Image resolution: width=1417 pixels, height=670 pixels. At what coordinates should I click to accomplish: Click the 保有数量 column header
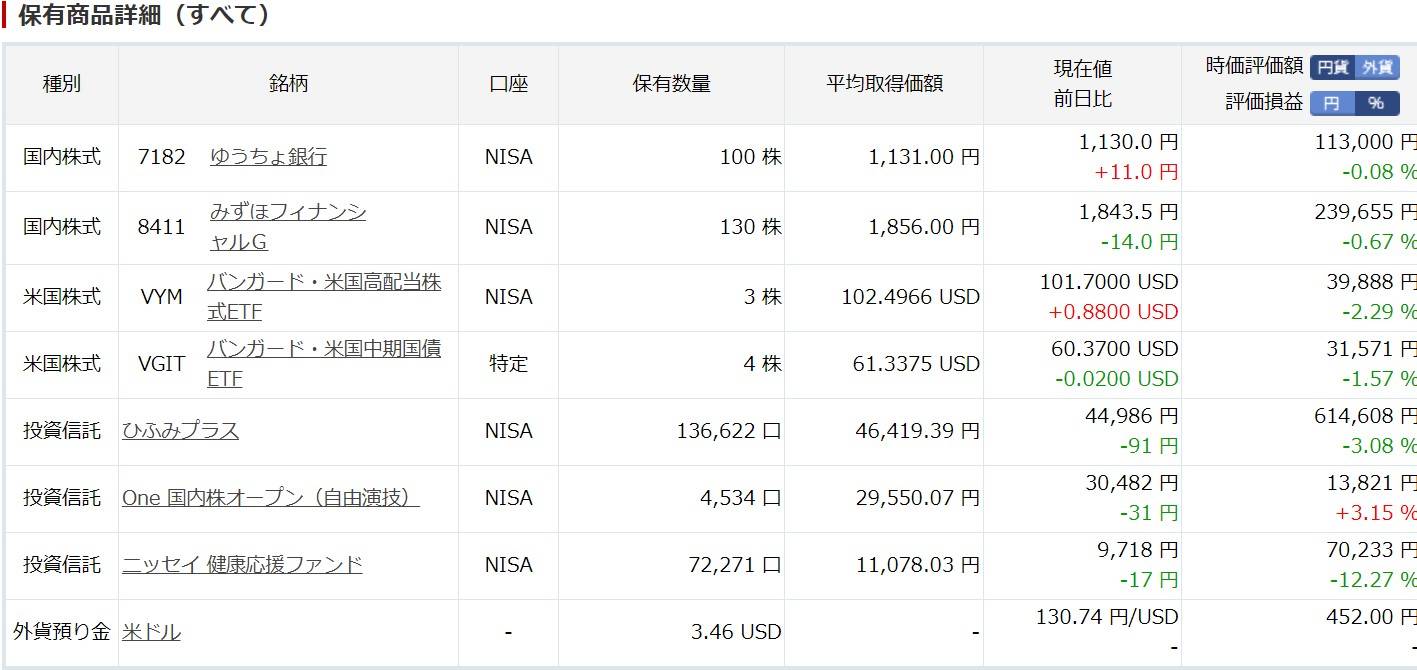(672, 84)
